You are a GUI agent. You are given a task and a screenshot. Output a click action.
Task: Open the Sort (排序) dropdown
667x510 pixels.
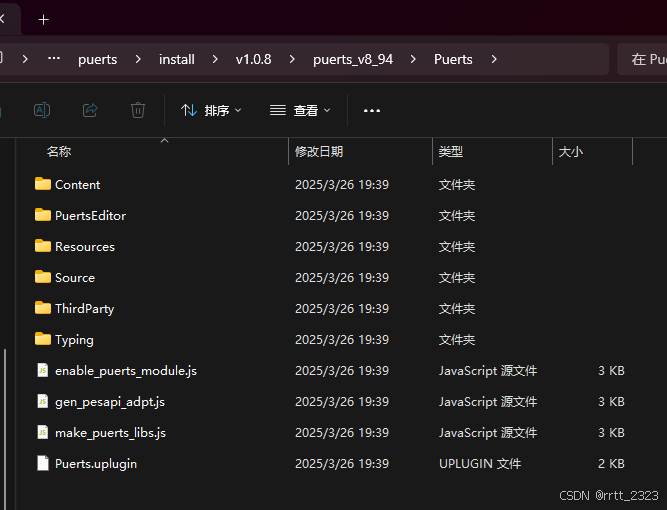pyautogui.click(x=211, y=111)
